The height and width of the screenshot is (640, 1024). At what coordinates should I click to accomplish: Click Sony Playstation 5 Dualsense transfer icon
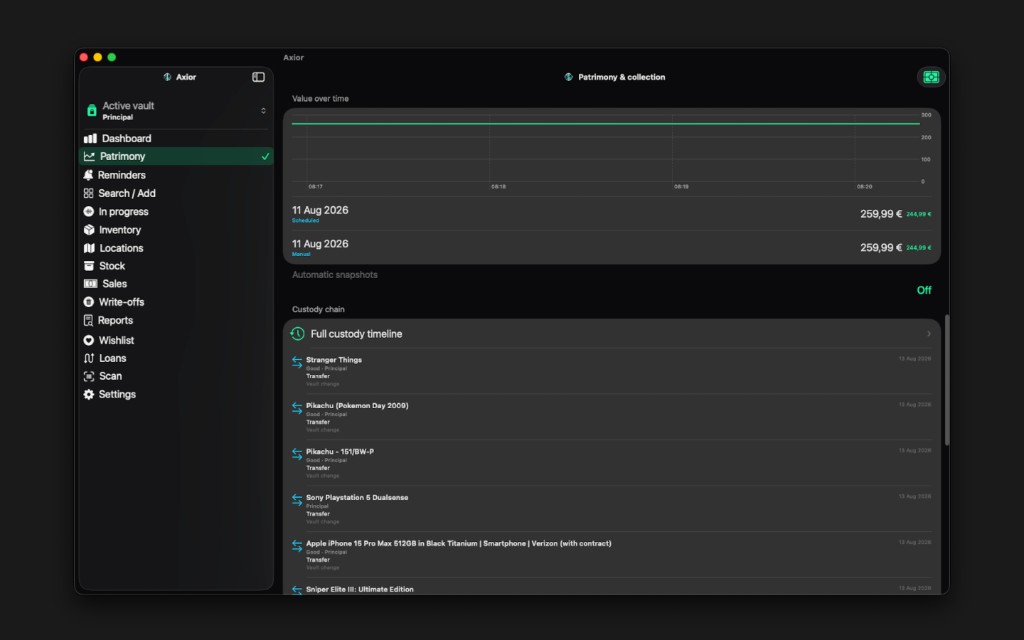pos(297,500)
